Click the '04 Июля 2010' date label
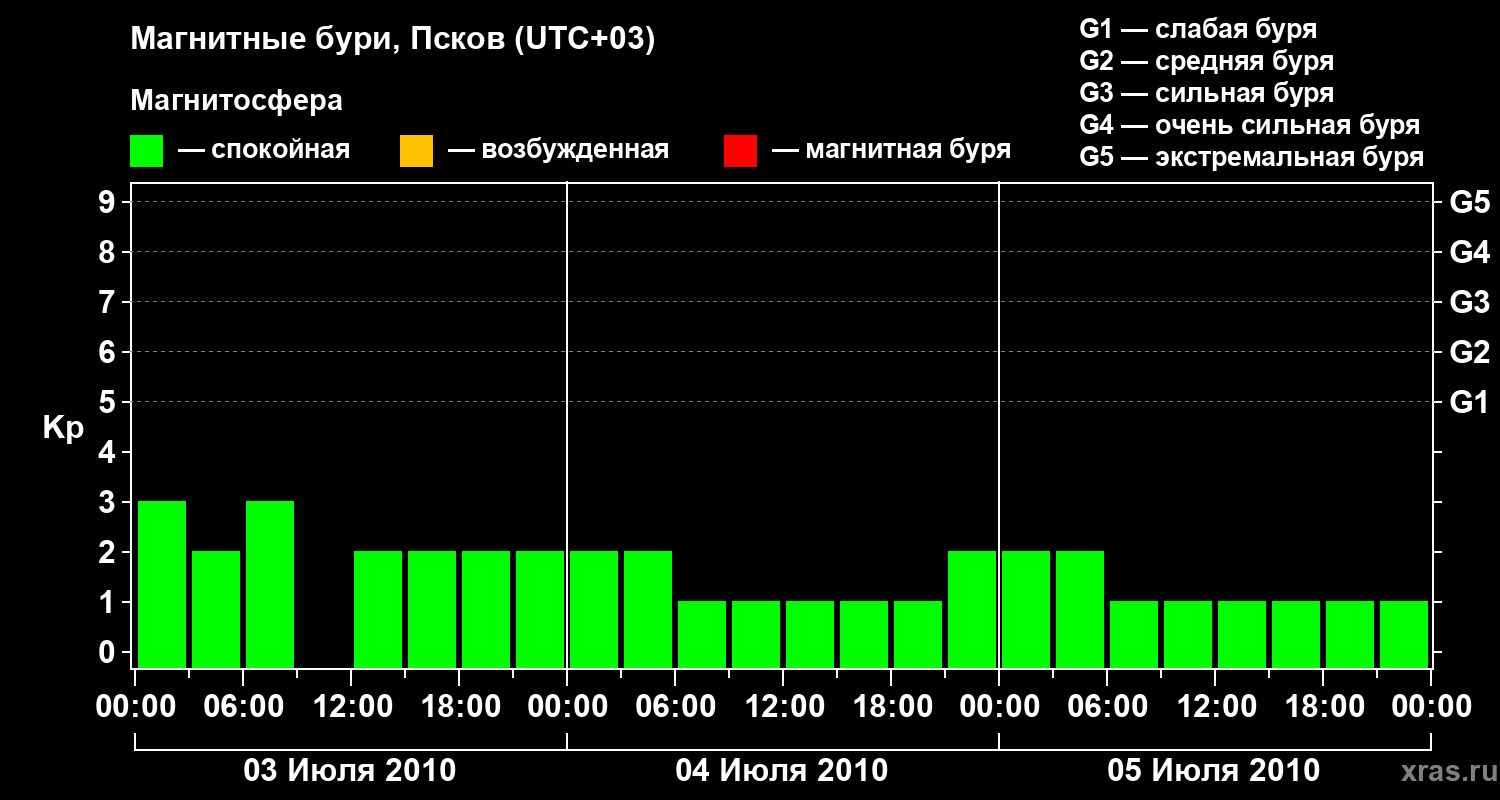 (x=782, y=771)
